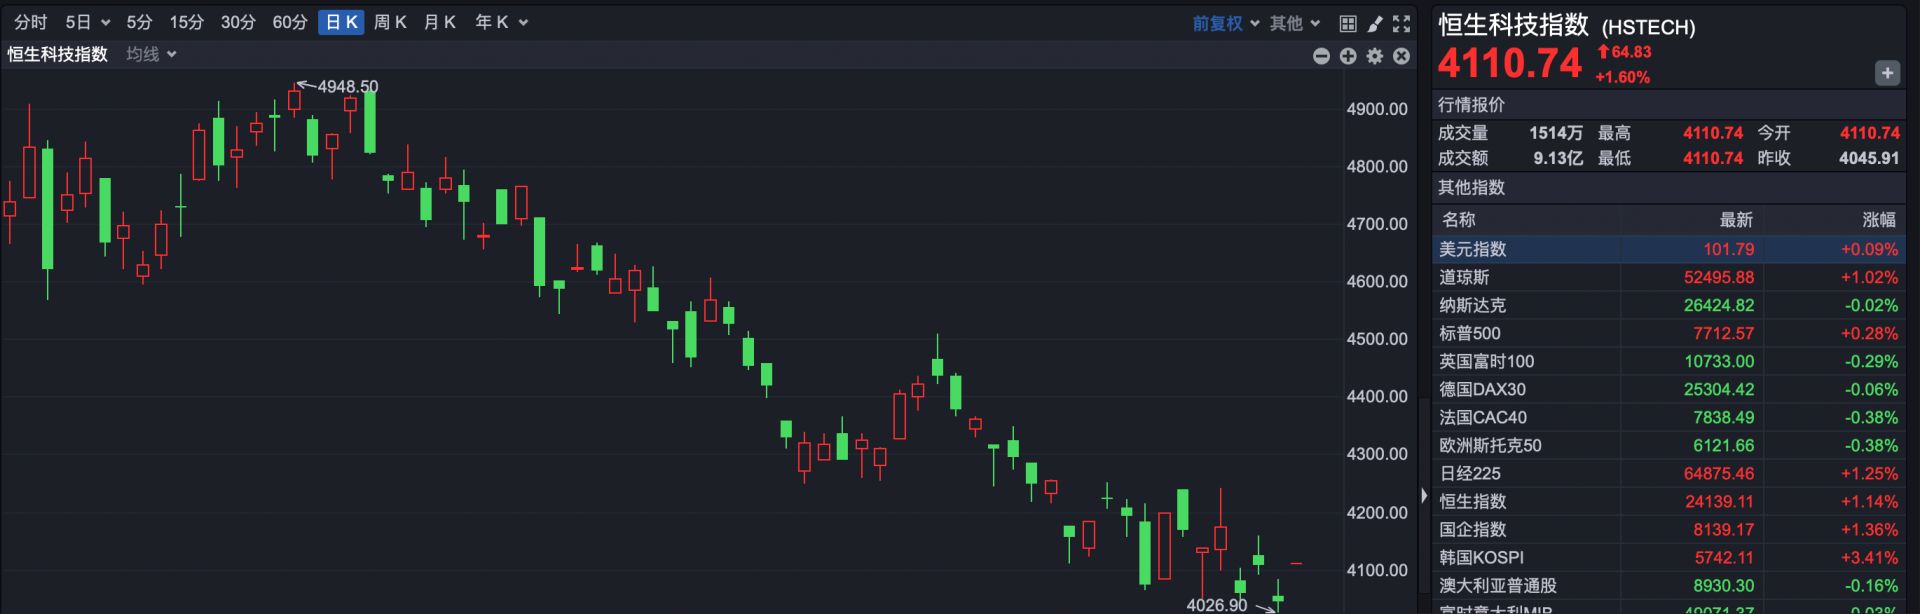Select the 周K weekly candlestick tab
Screen dimensions: 1920x614
coord(390,22)
